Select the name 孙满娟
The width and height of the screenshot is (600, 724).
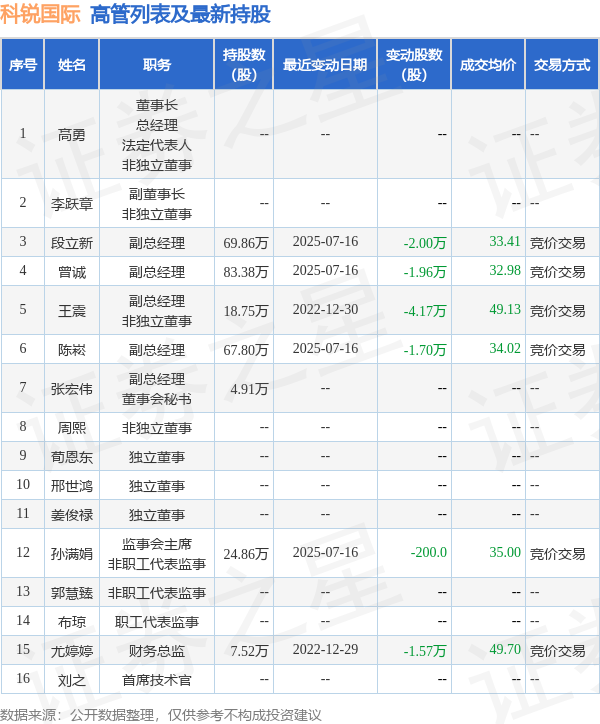pyautogui.click(x=72, y=554)
